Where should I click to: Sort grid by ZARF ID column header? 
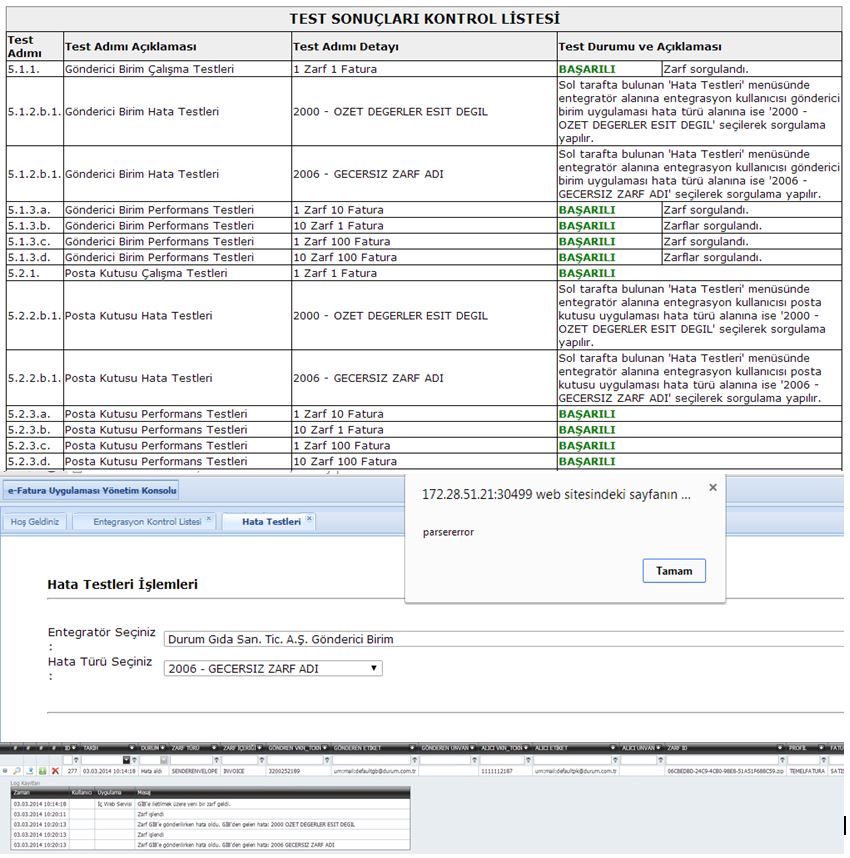(680, 747)
